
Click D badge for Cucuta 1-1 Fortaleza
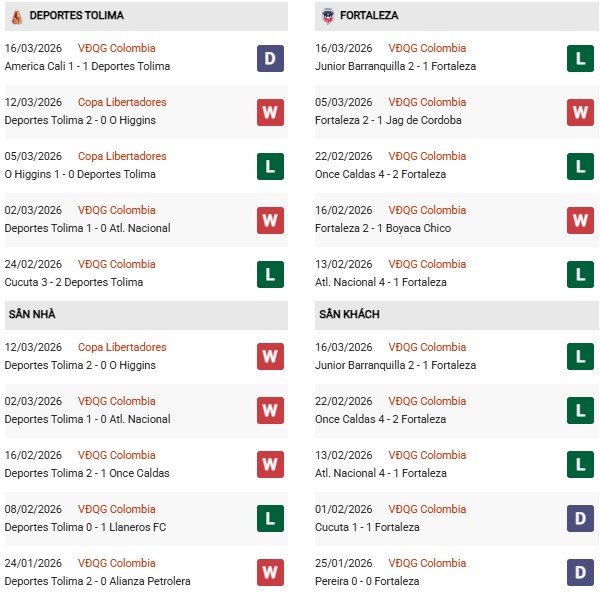tap(581, 519)
